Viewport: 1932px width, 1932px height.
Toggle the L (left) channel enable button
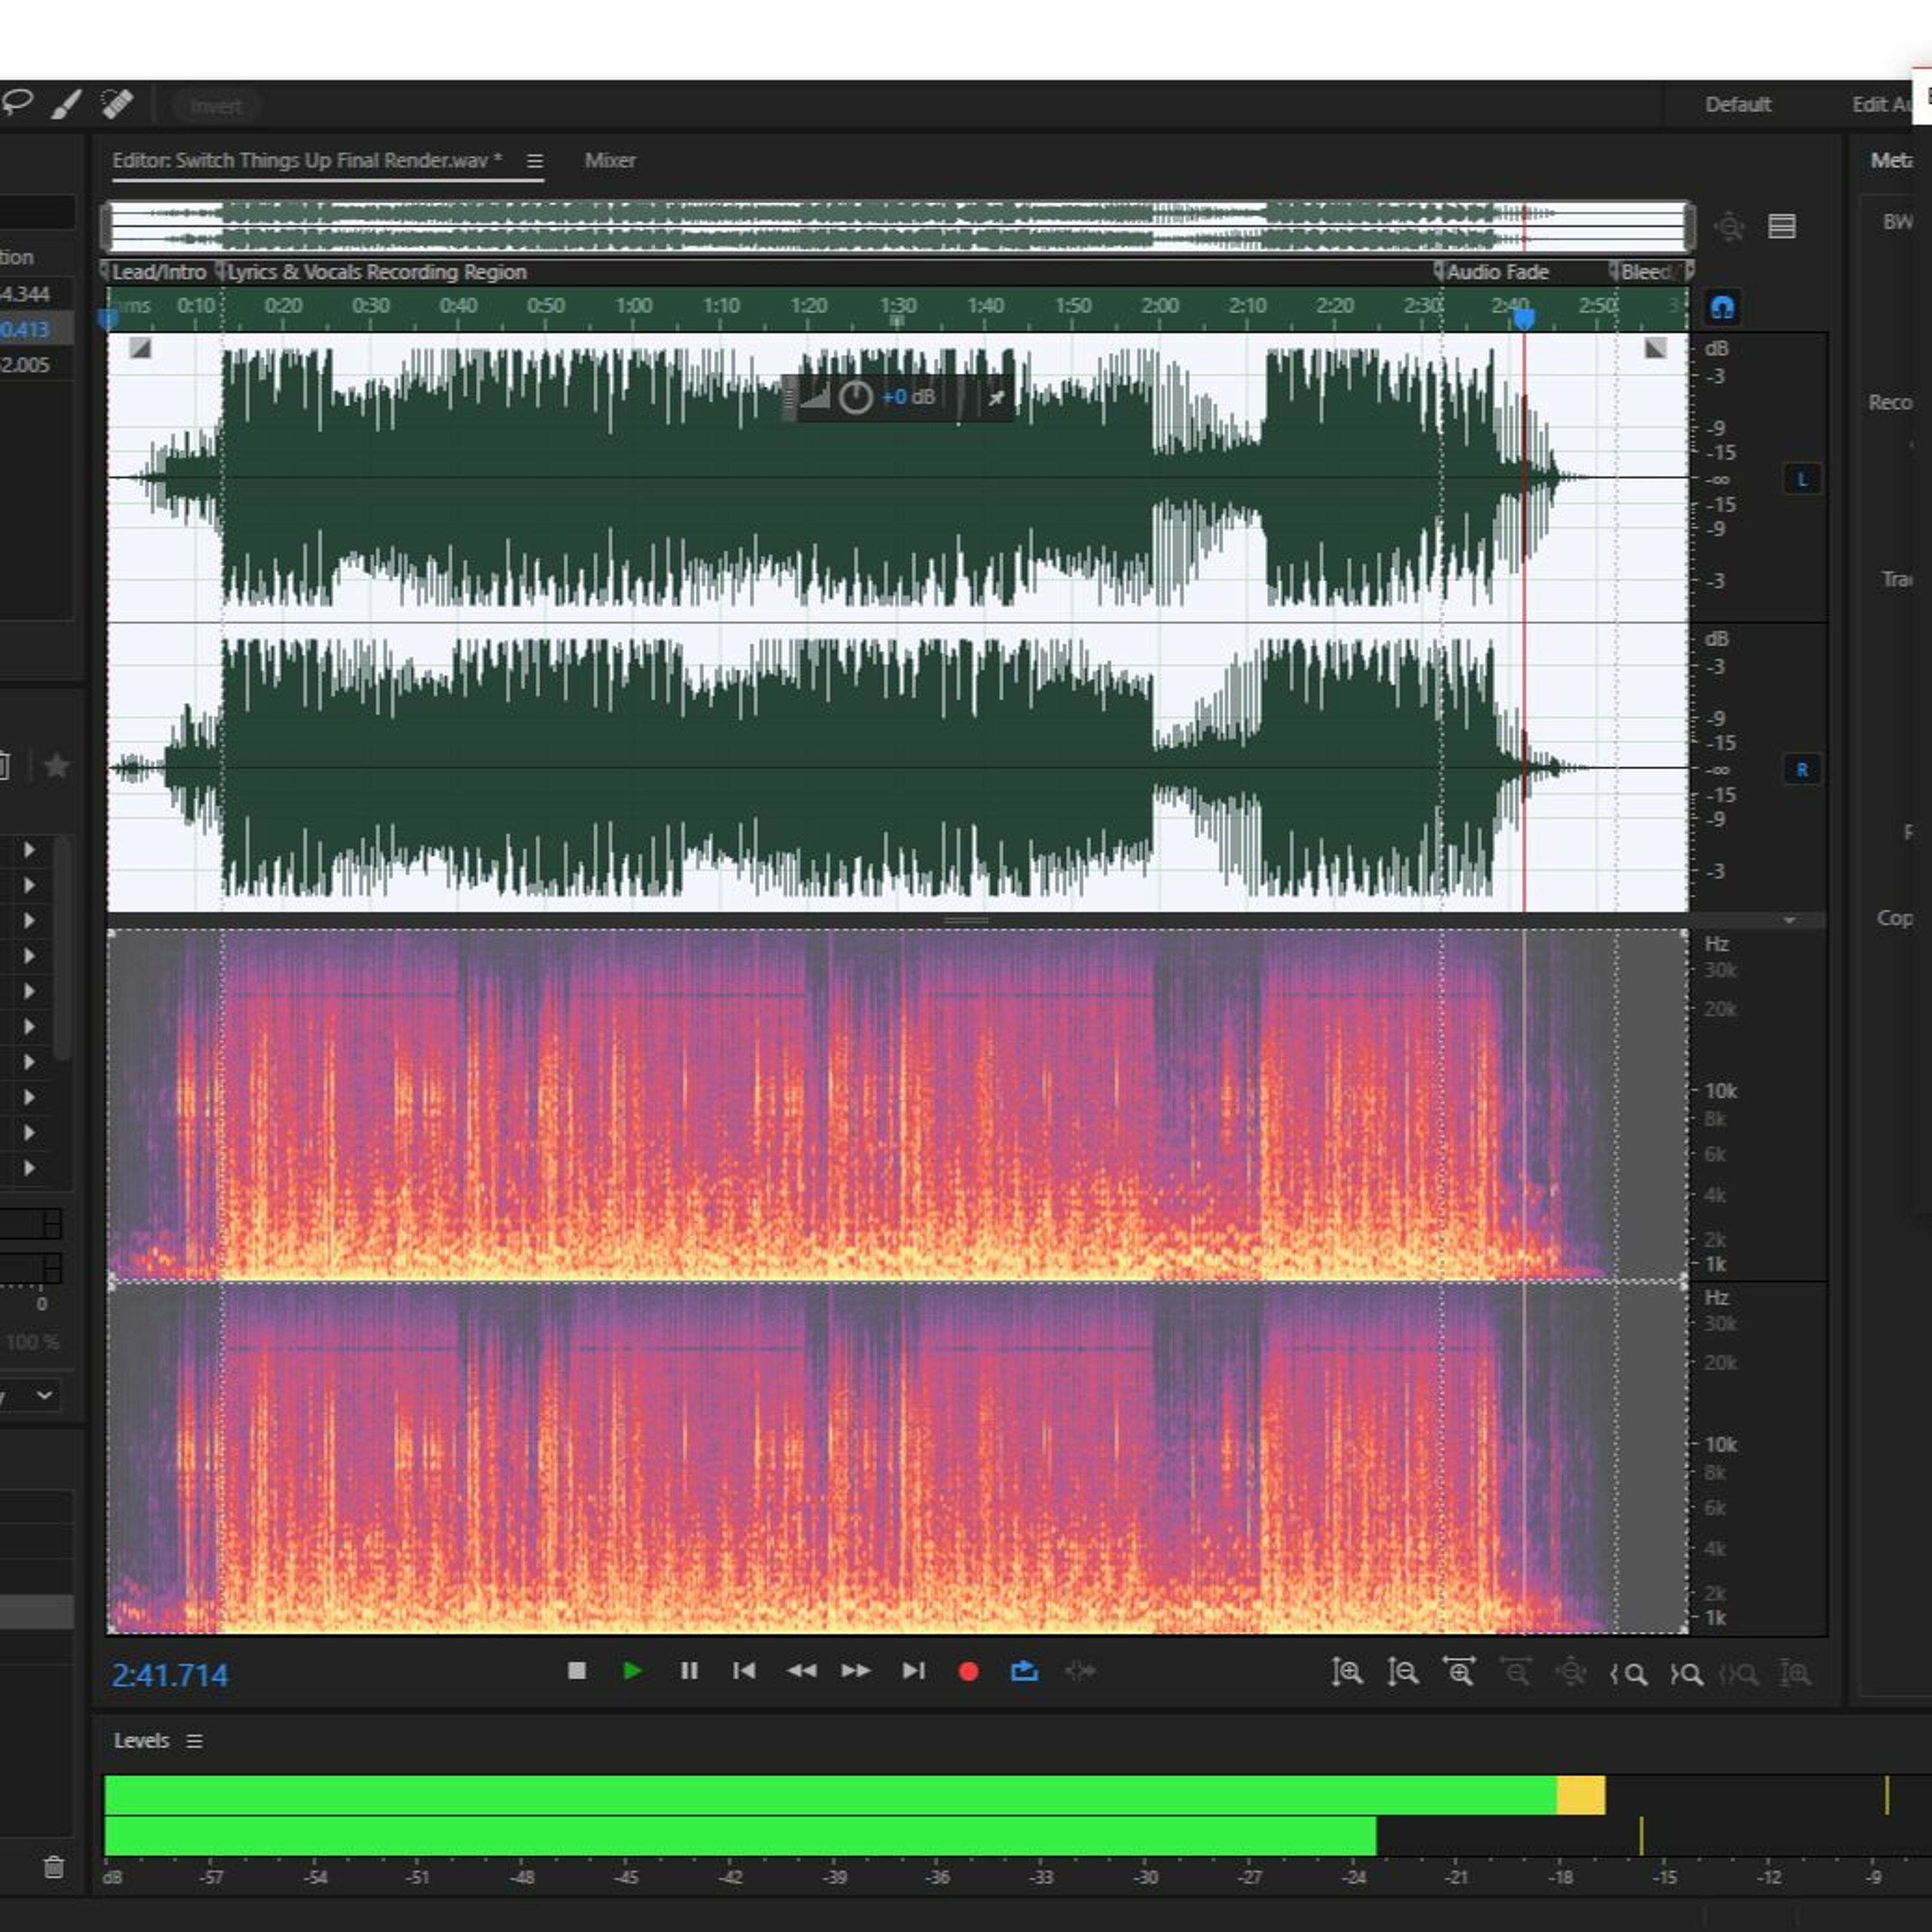click(1802, 479)
